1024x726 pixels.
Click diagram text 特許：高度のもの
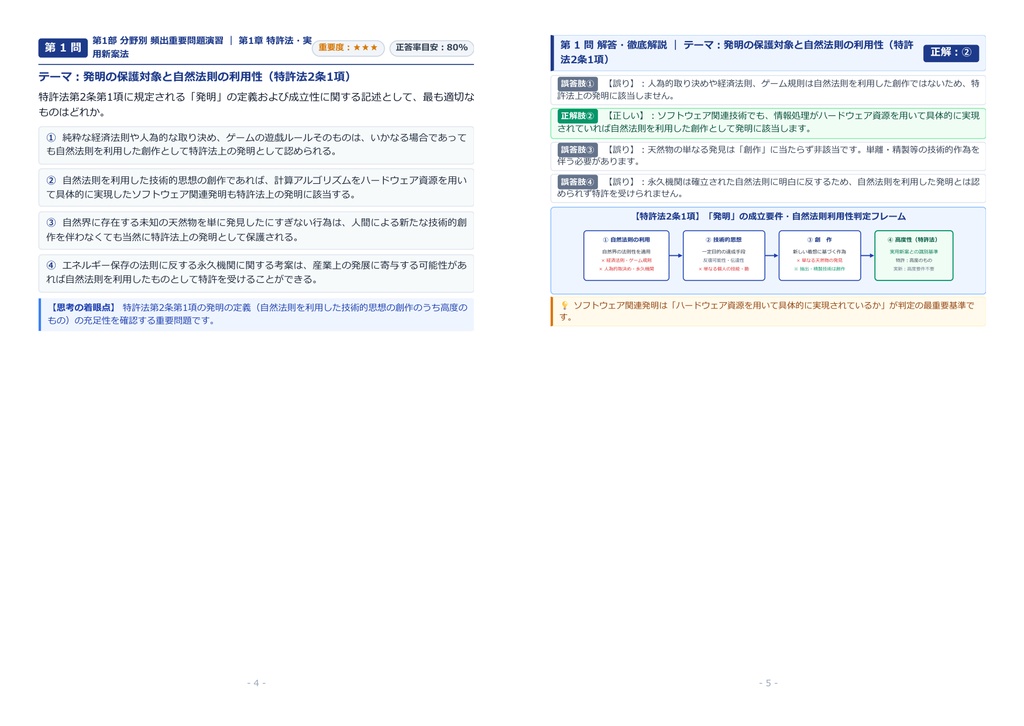tap(914, 260)
